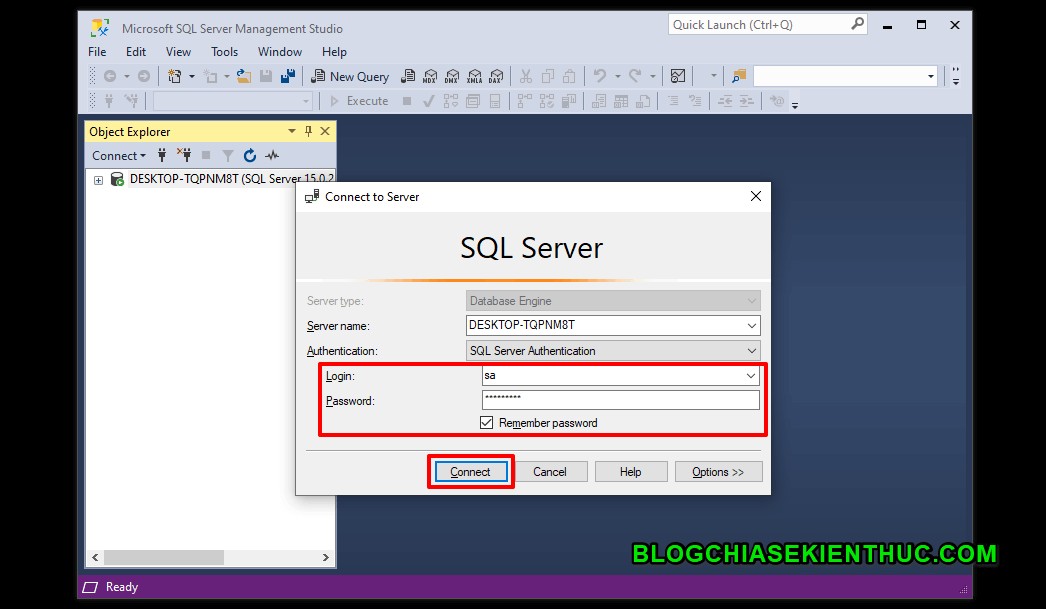Save the current file

click(264, 76)
